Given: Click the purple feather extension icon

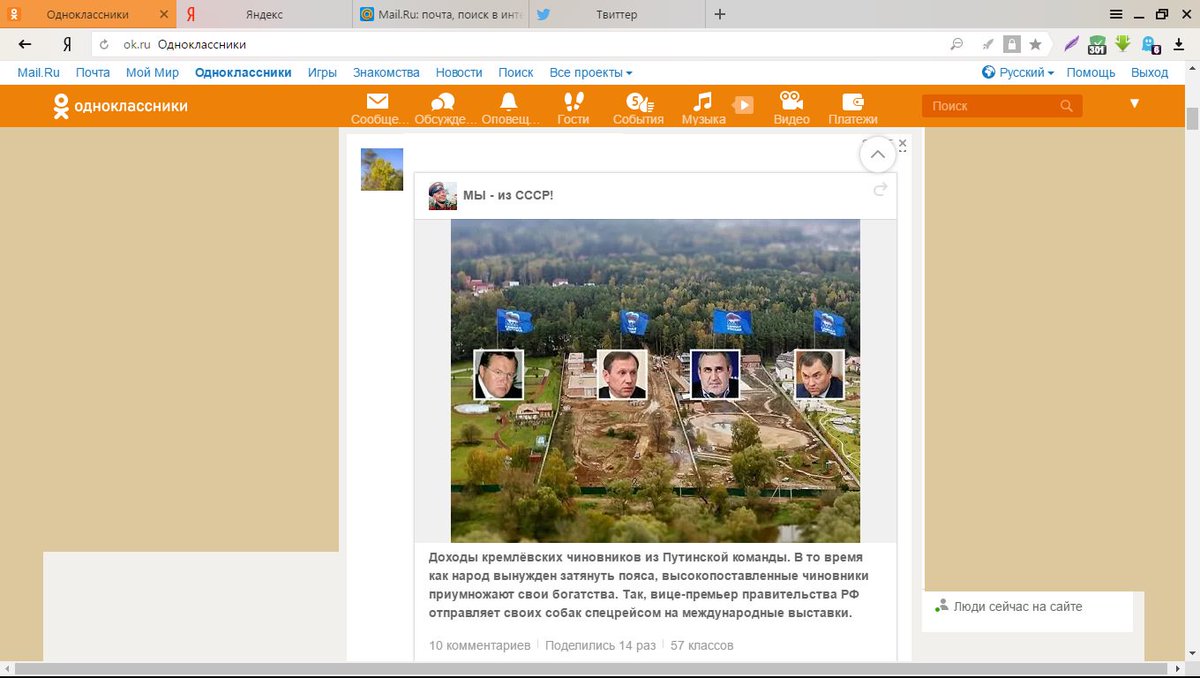Looking at the screenshot, I should 1072,43.
